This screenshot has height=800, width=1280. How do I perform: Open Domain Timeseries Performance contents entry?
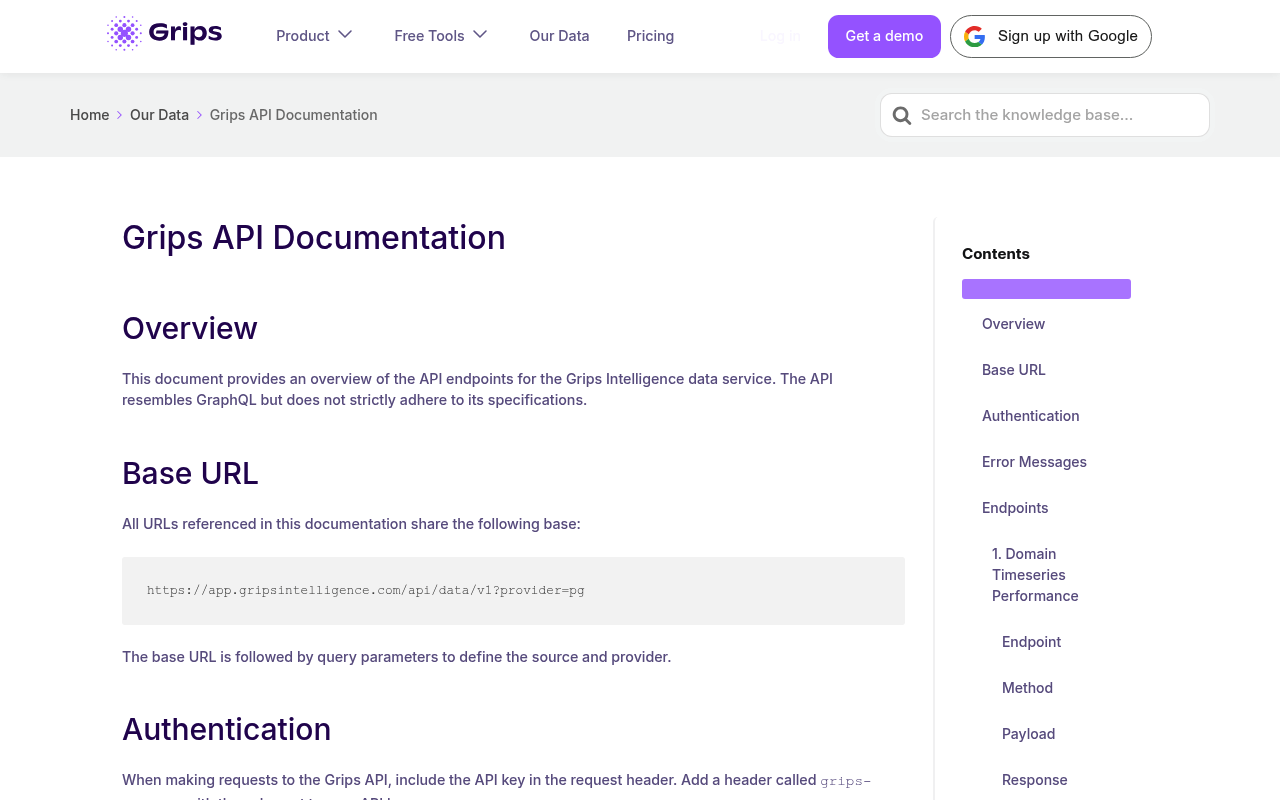click(1035, 575)
